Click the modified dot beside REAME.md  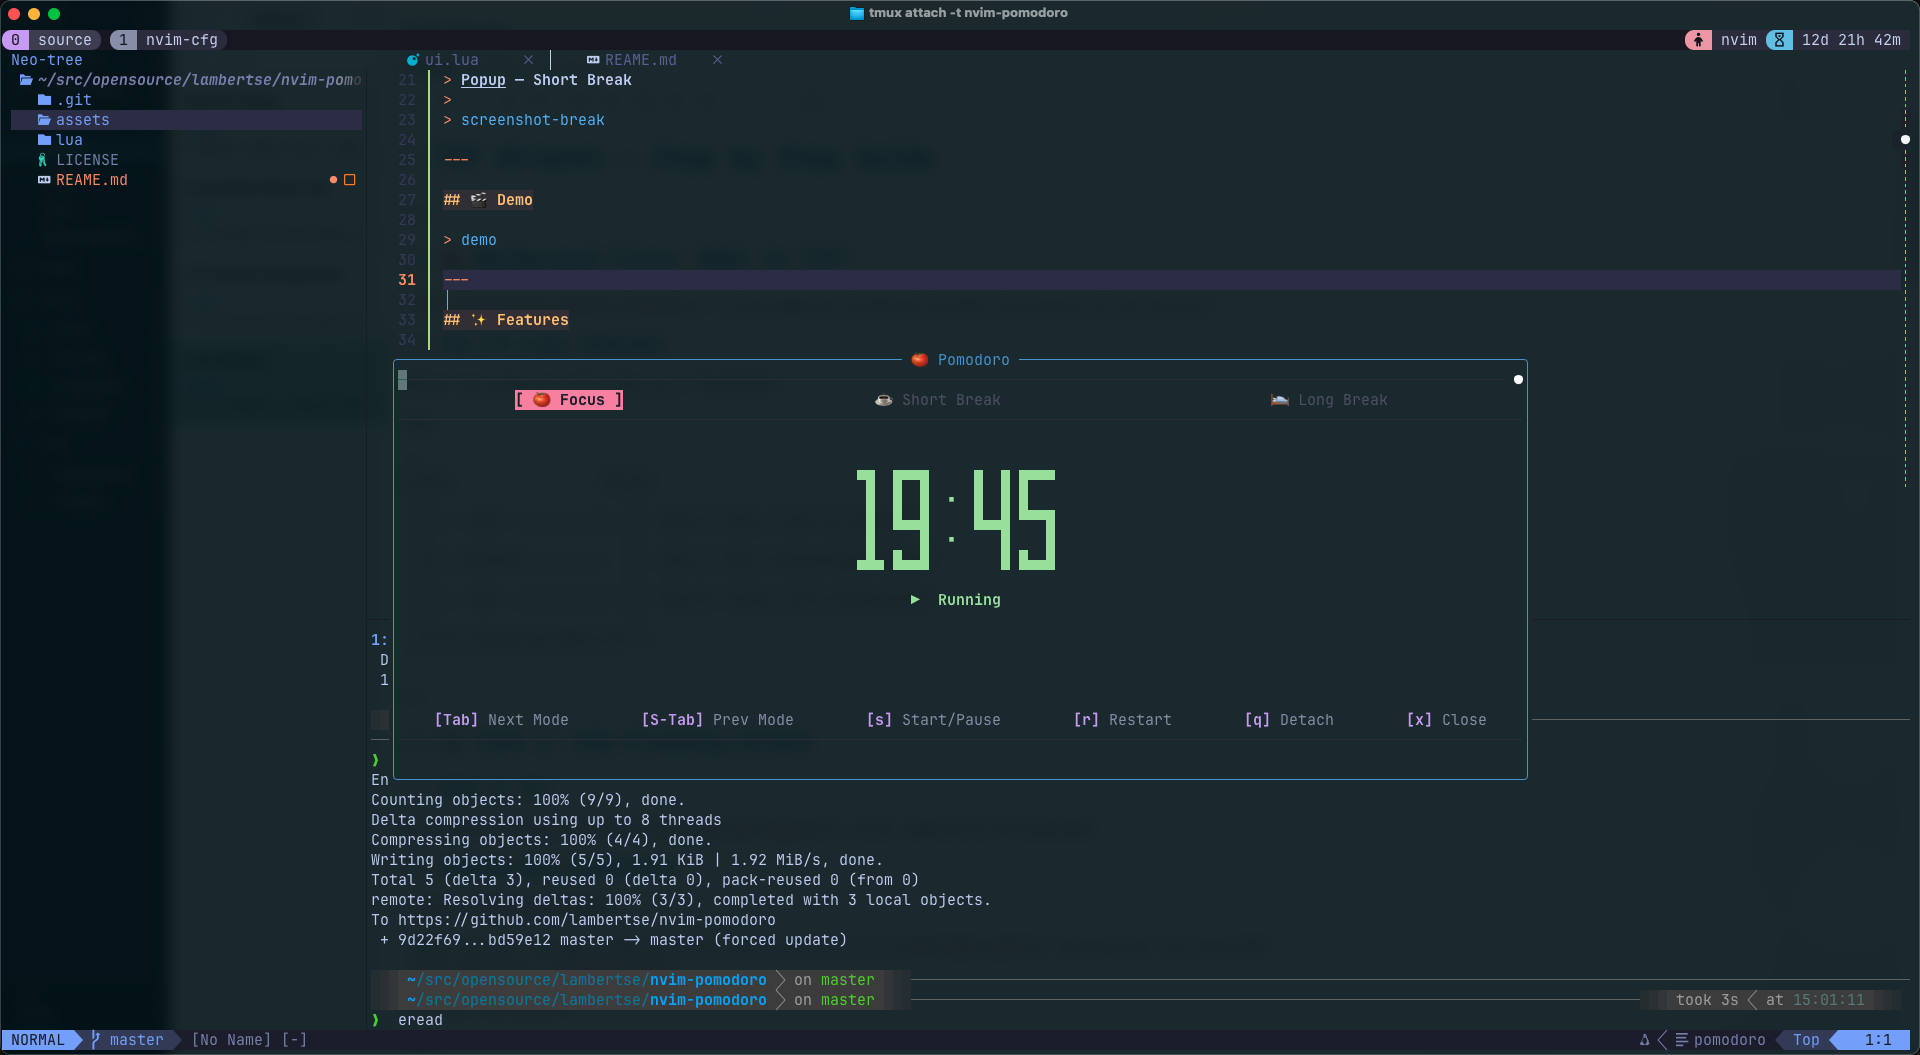(333, 180)
